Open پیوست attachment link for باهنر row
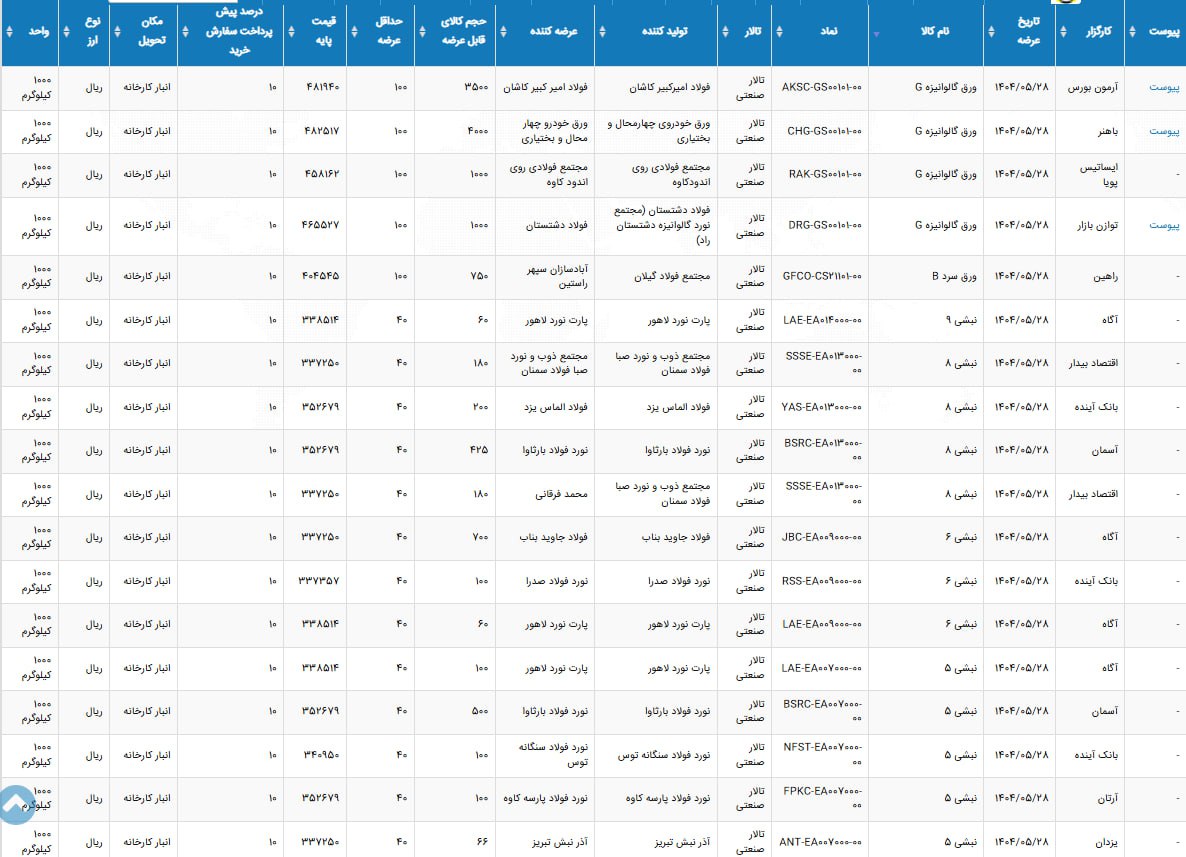 1164,132
